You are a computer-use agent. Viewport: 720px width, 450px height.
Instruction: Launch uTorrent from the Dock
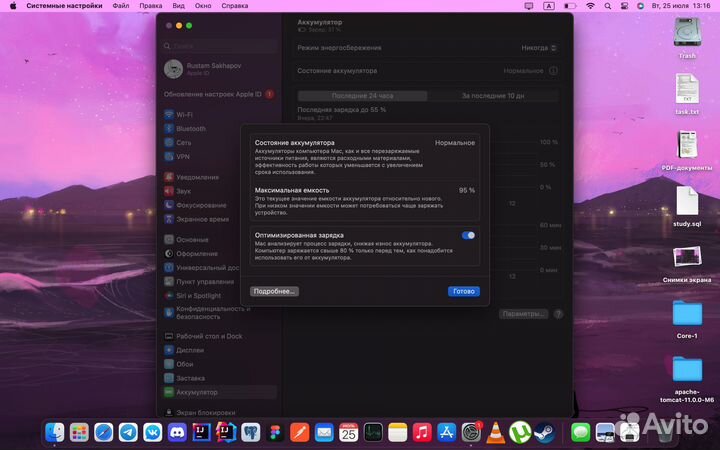point(520,433)
